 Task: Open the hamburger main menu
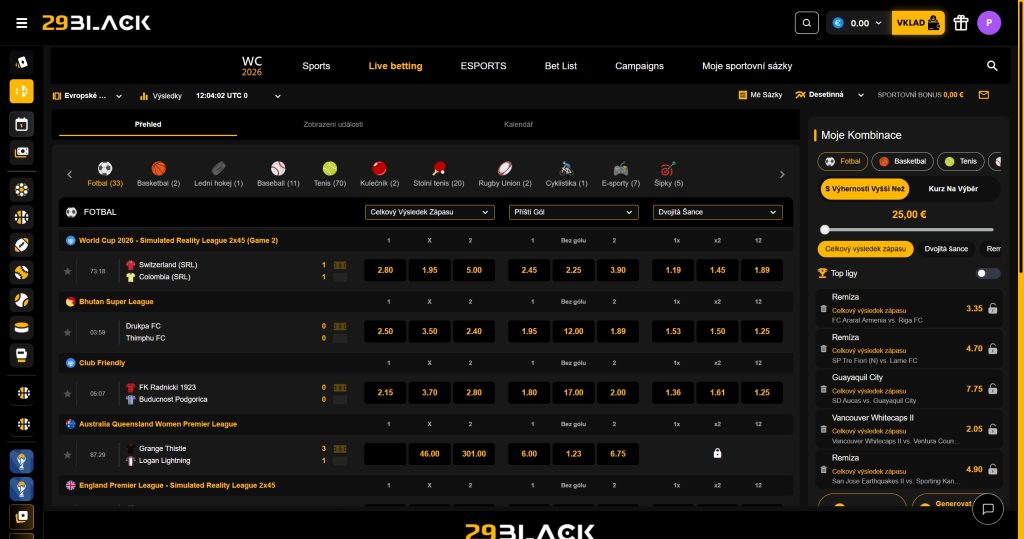pyautogui.click(x=22, y=23)
